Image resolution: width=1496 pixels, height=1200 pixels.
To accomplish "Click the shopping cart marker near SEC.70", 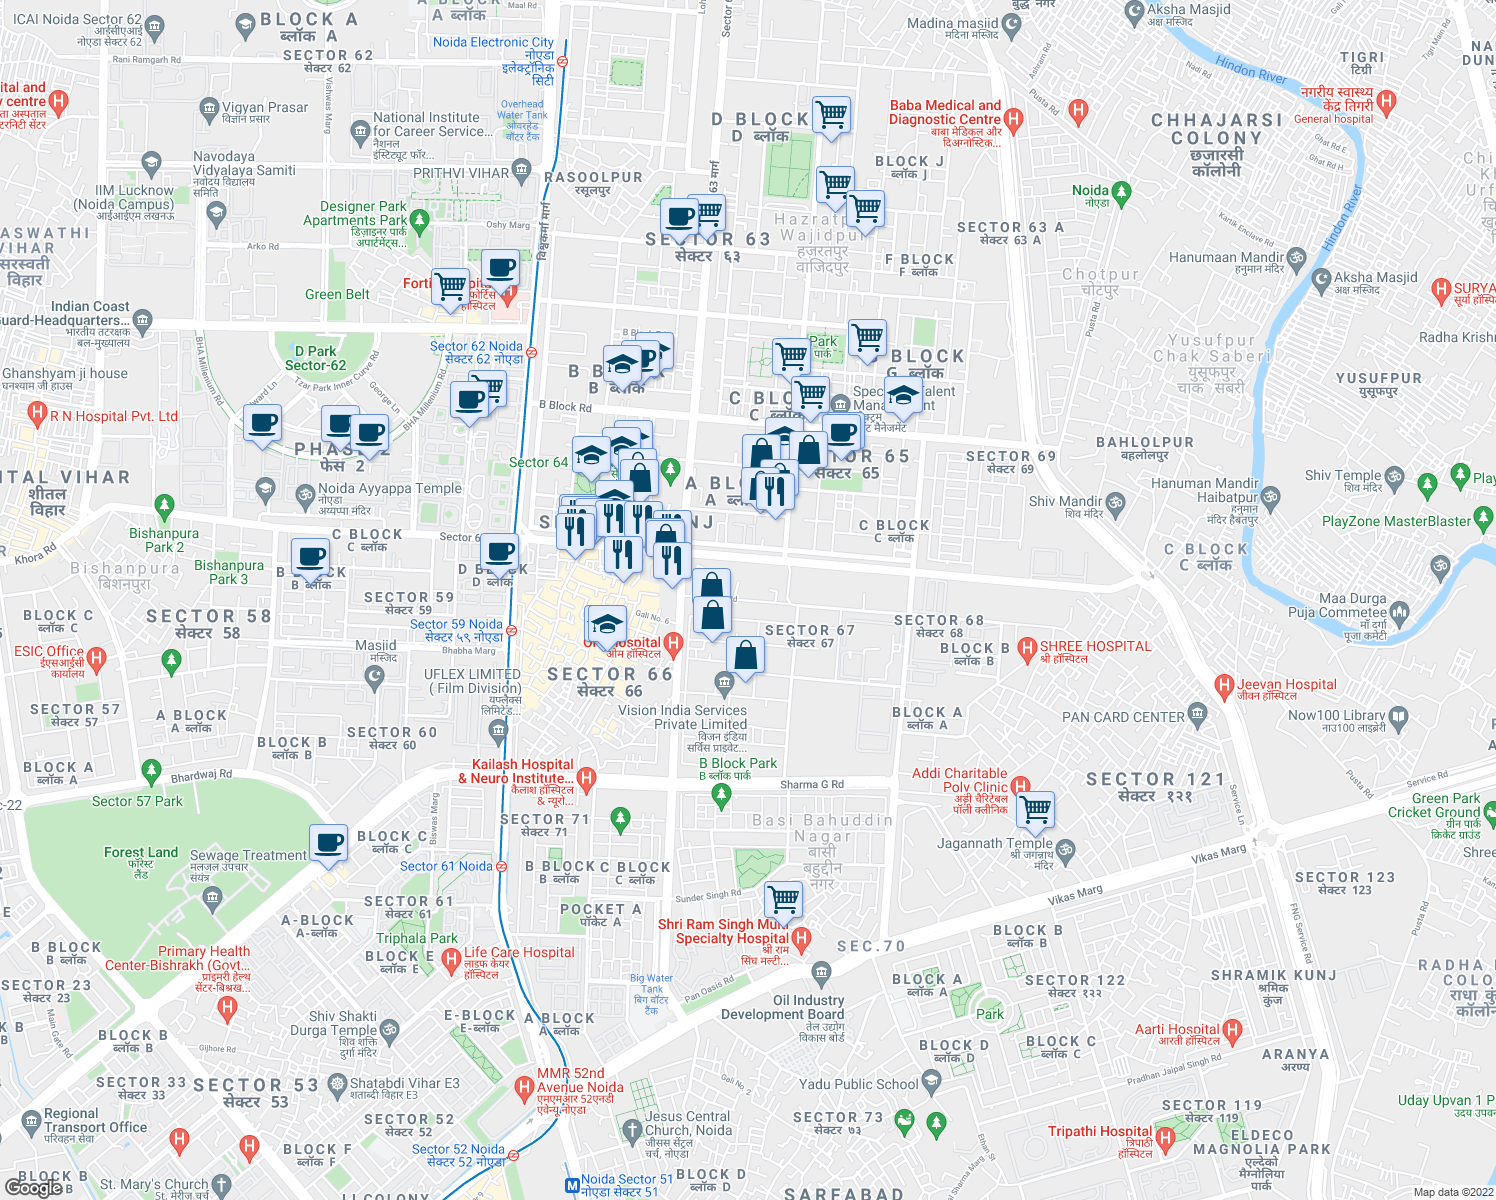I will pos(783,898).
